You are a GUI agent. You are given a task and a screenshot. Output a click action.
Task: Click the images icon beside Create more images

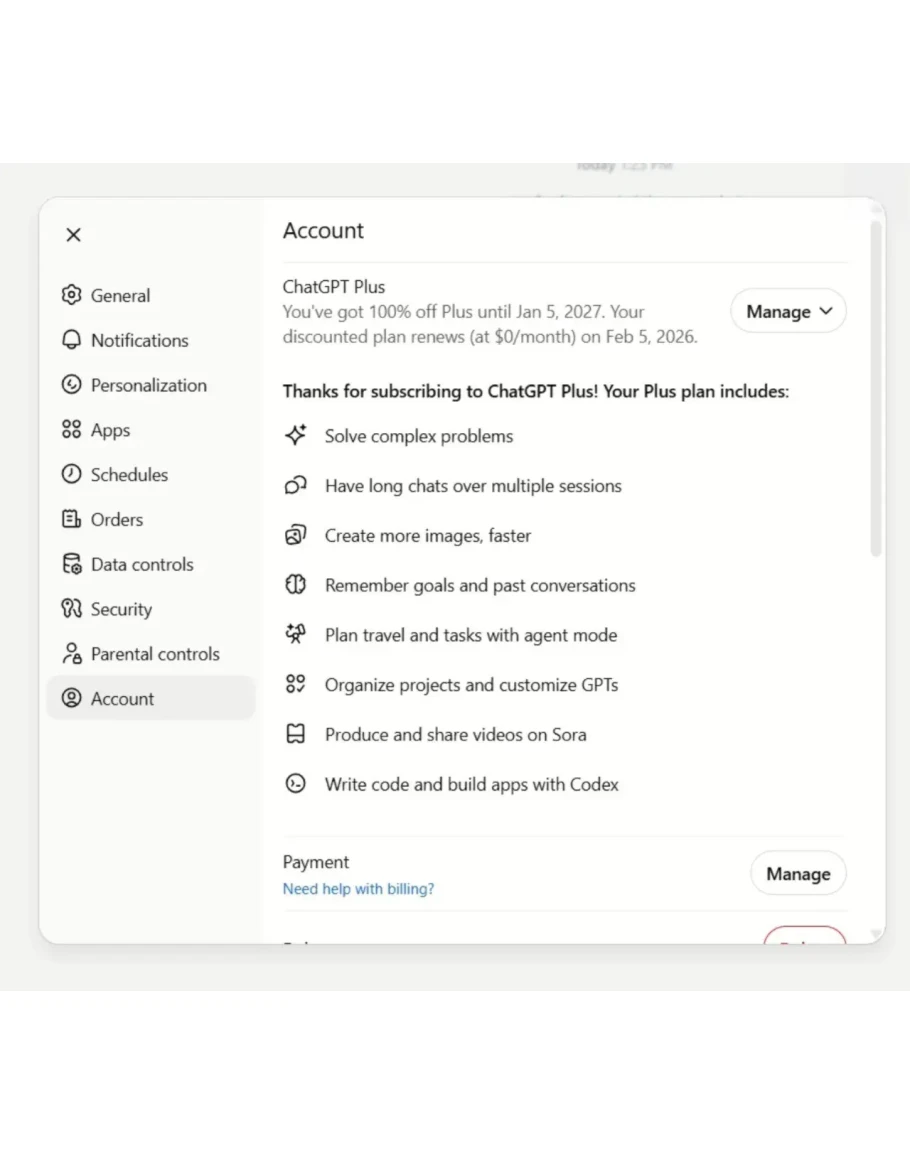[x=295, y=535]
